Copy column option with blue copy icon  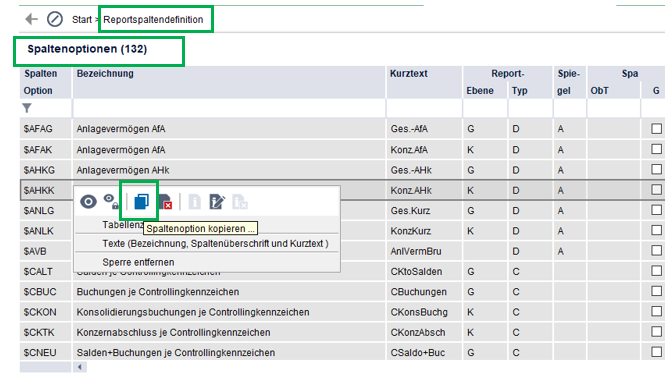[141, 202]
